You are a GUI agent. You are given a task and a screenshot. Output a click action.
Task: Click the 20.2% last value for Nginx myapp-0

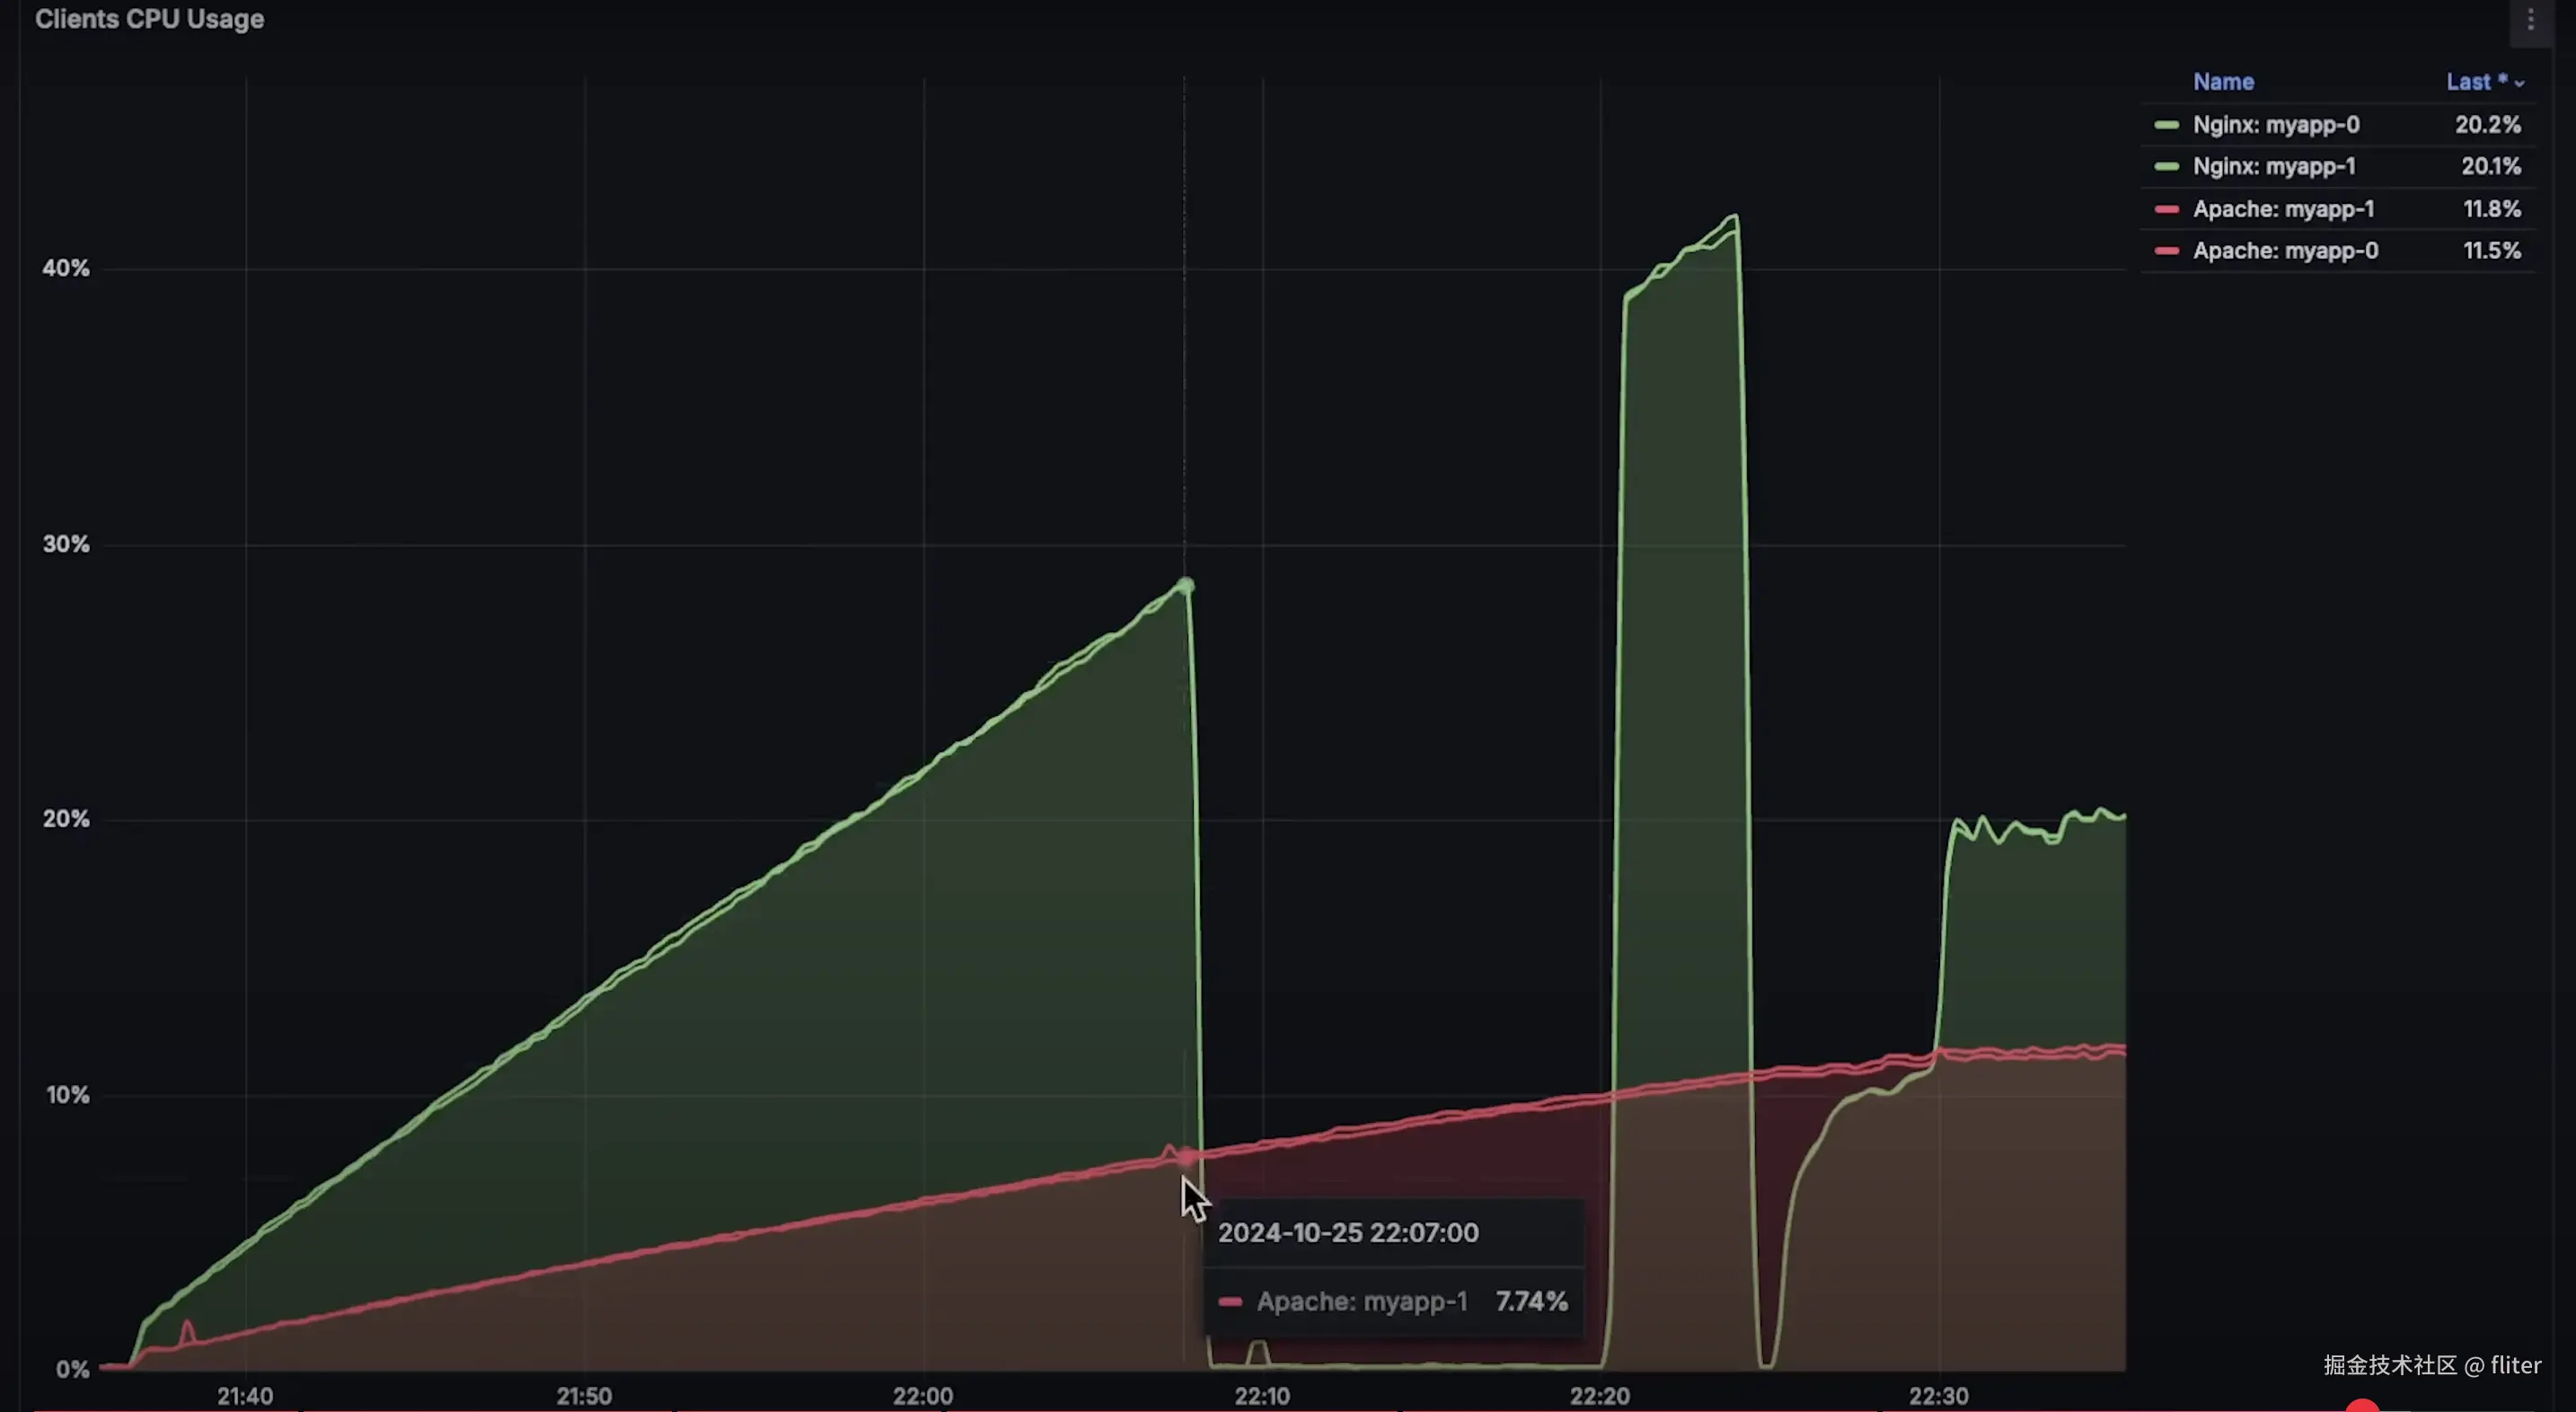tap(2487, 125)
